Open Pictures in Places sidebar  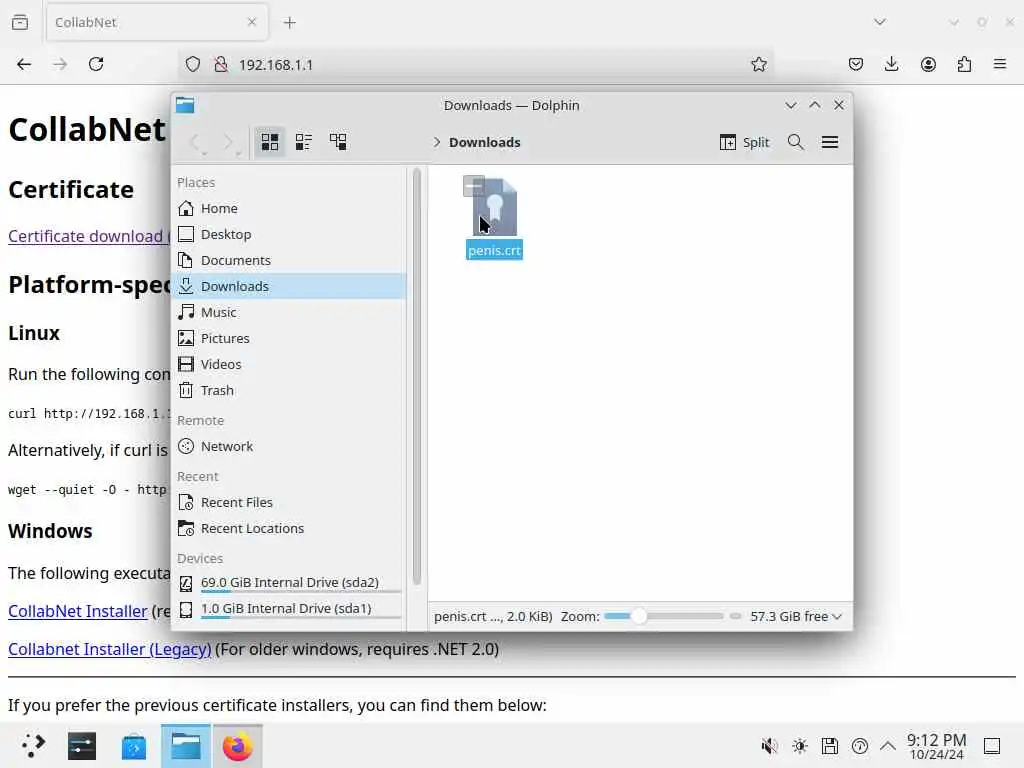(291, 338)
